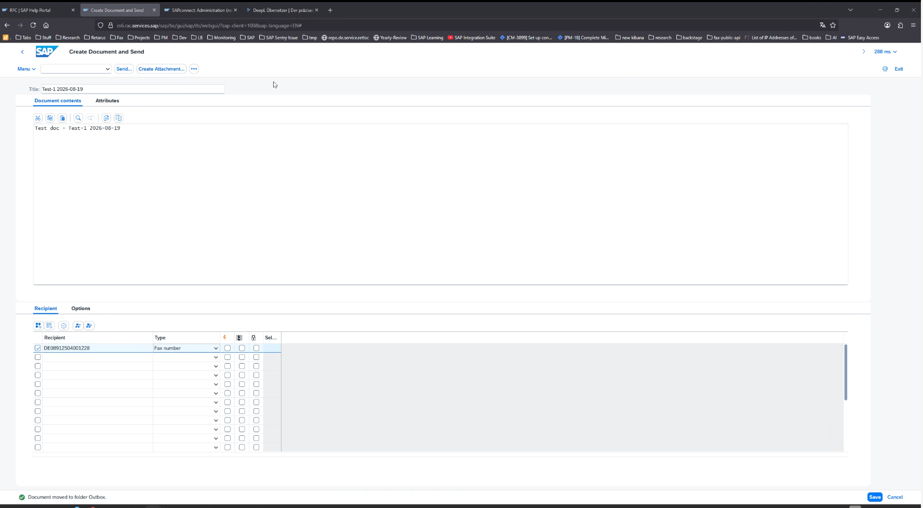
Task: Click the SAP logo
Action: (47, 52)
